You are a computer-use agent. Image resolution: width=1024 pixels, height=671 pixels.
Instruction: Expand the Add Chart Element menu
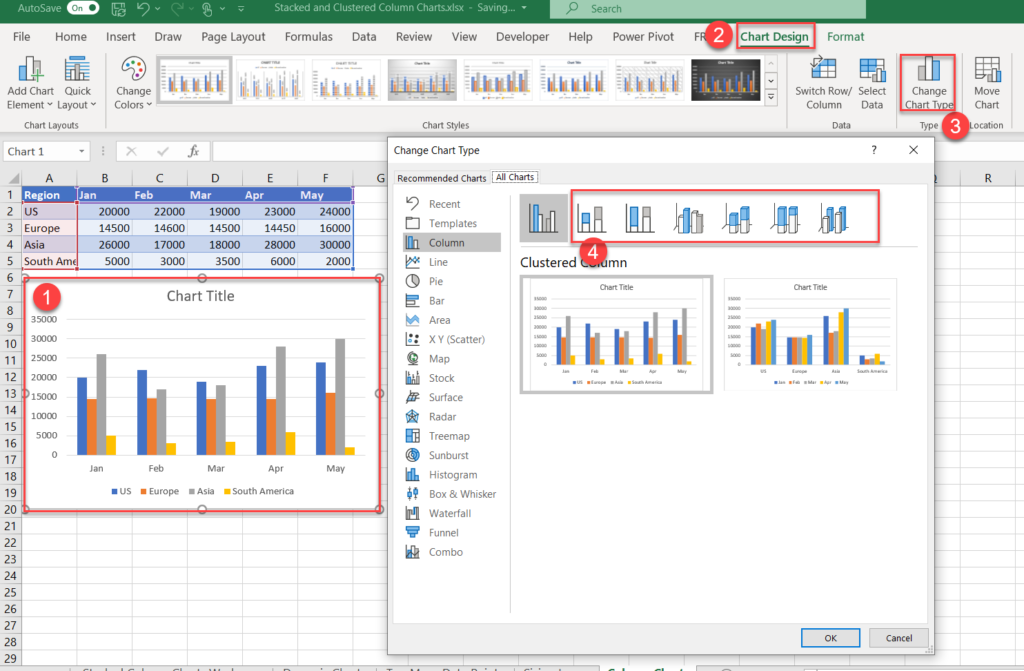(x=30, y=82)
